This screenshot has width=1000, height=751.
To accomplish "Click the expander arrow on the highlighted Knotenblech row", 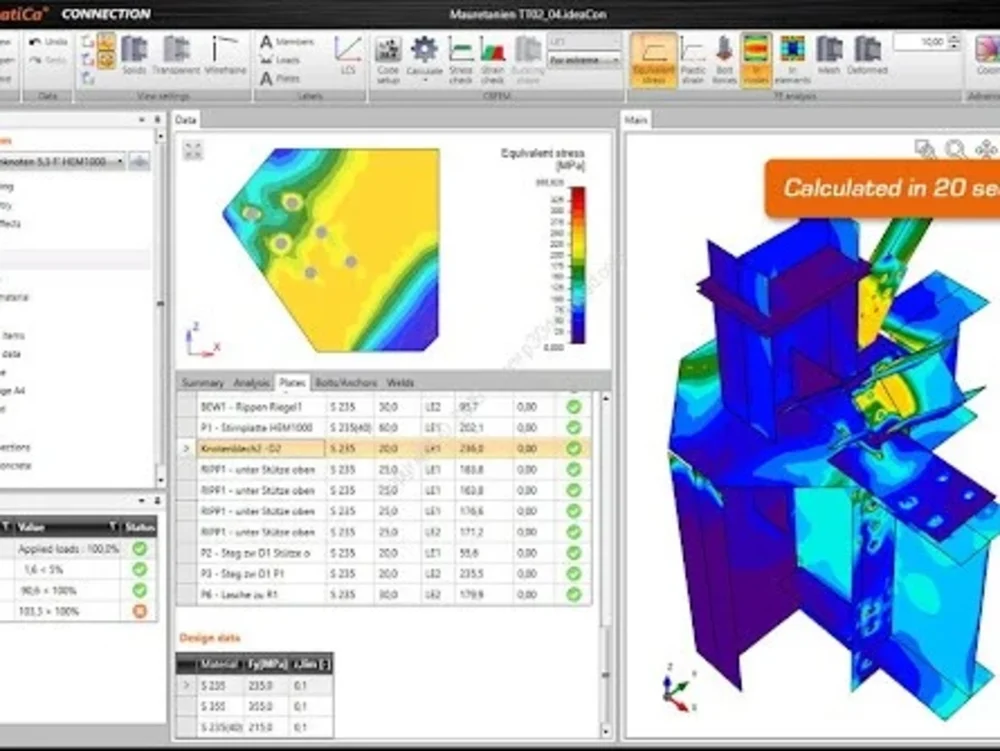I will coord(186,449).
